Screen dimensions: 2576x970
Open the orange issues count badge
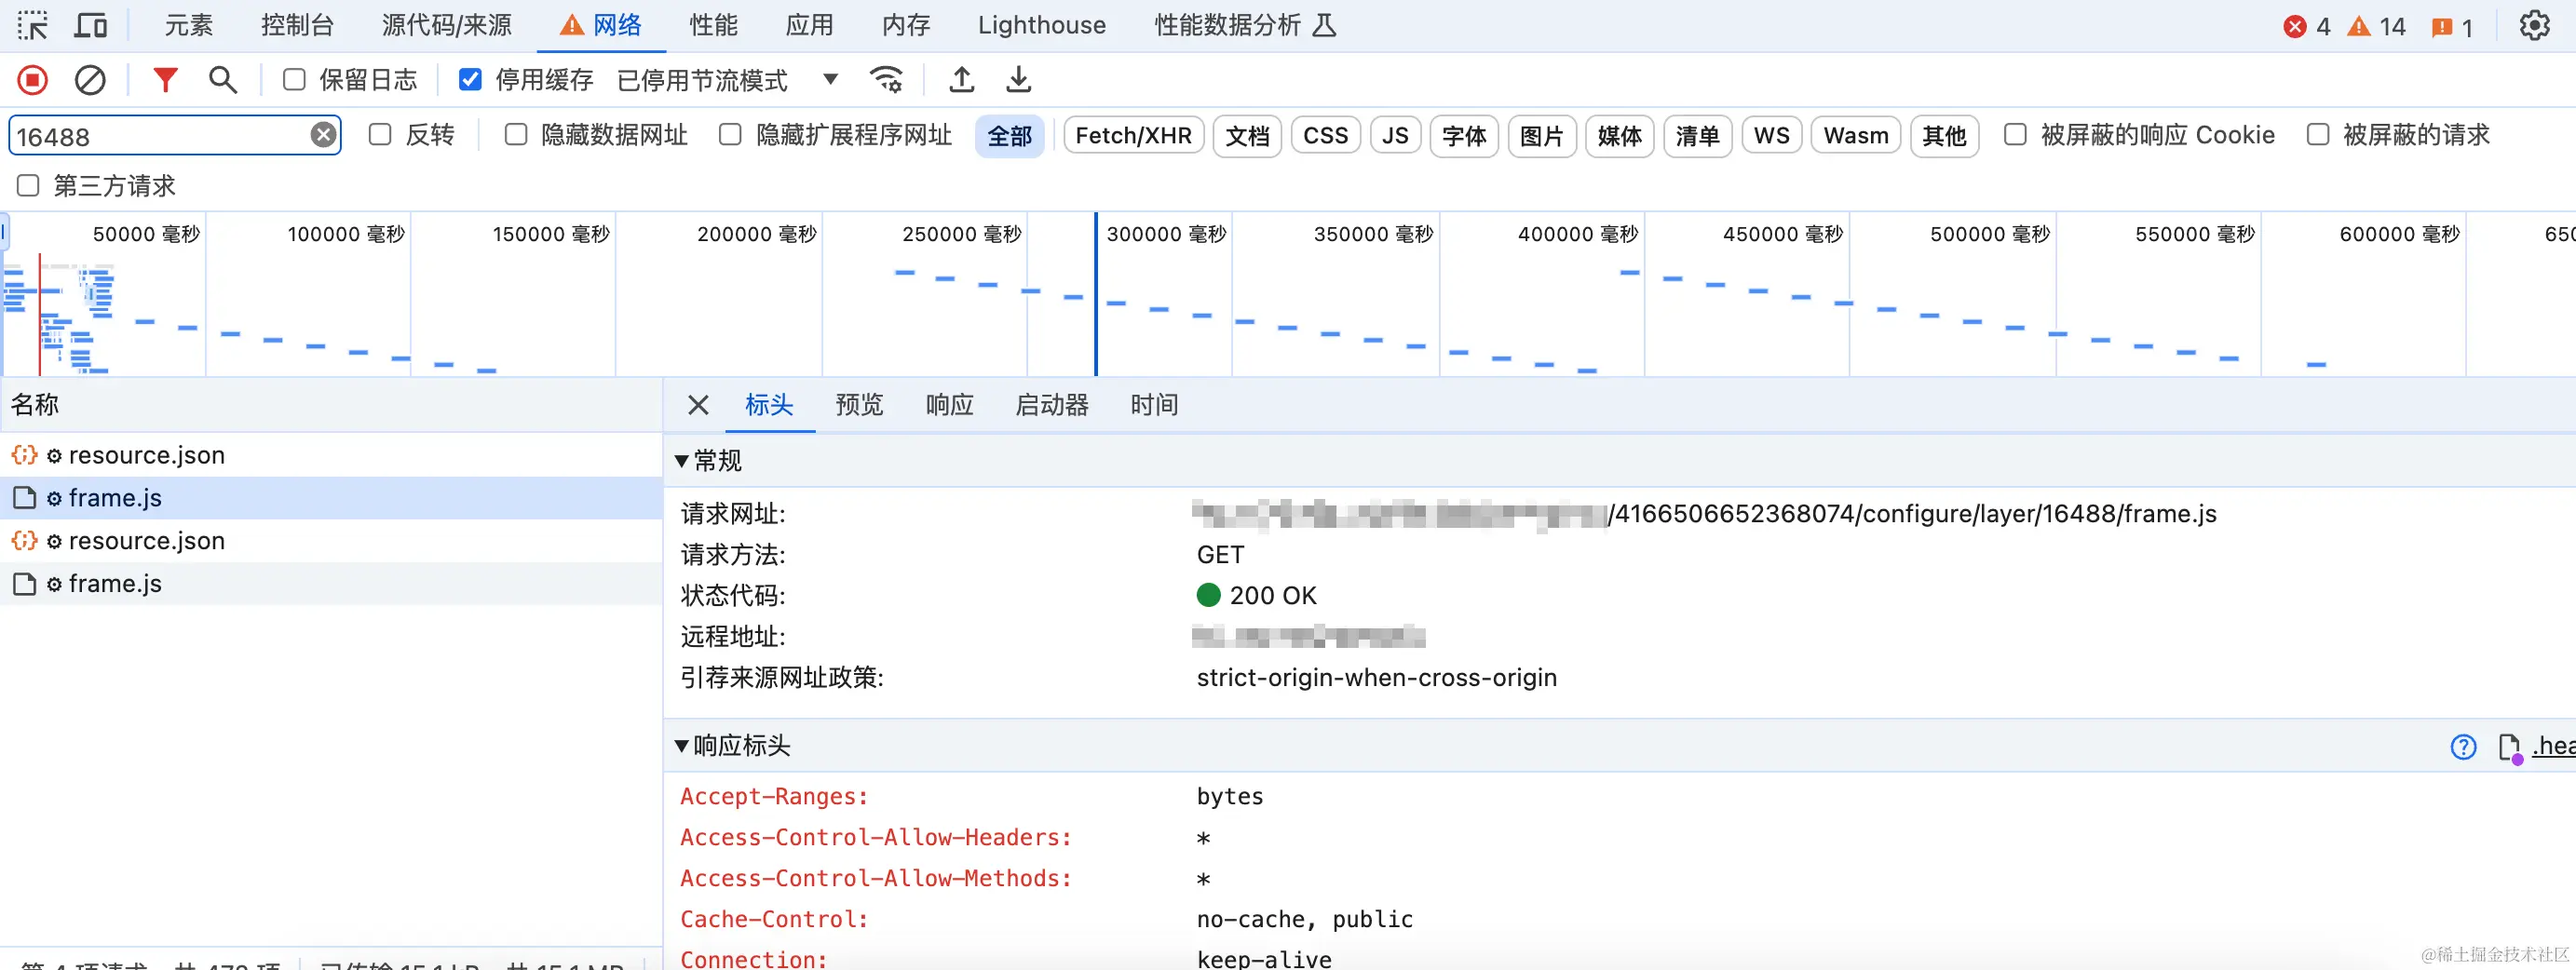click(x=2453, y=27)
